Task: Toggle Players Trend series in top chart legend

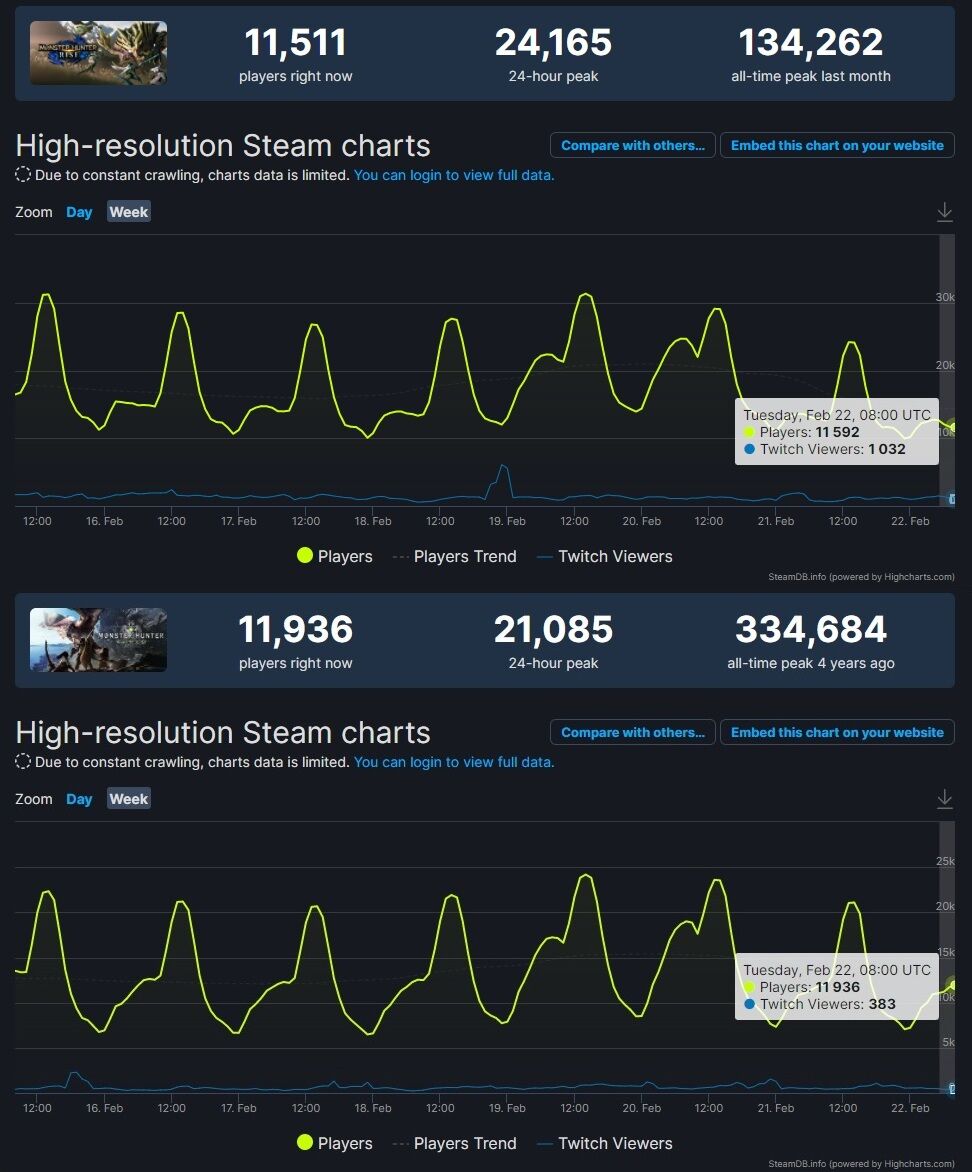Action: point(455,556)
